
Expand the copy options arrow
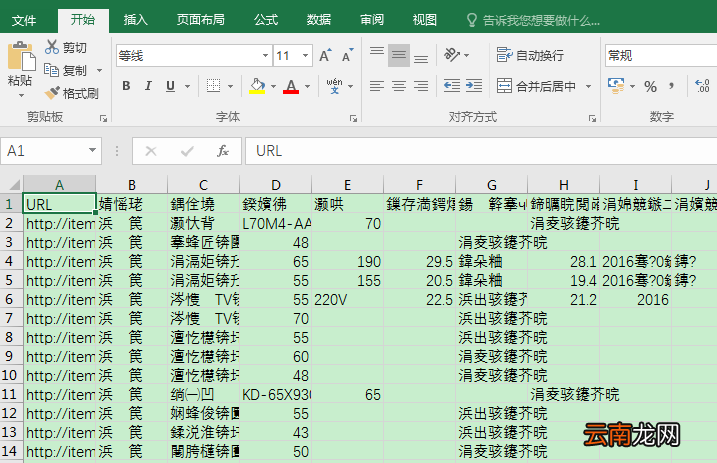[x=99, y=70]
